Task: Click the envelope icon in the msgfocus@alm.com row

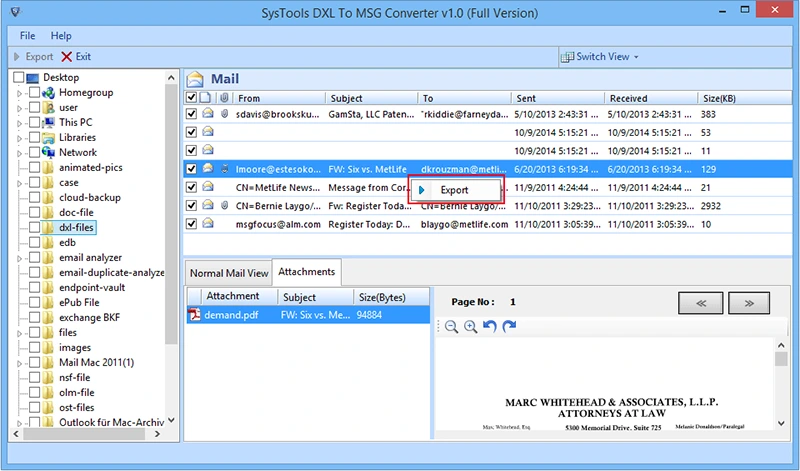Action: pos(208,224)
